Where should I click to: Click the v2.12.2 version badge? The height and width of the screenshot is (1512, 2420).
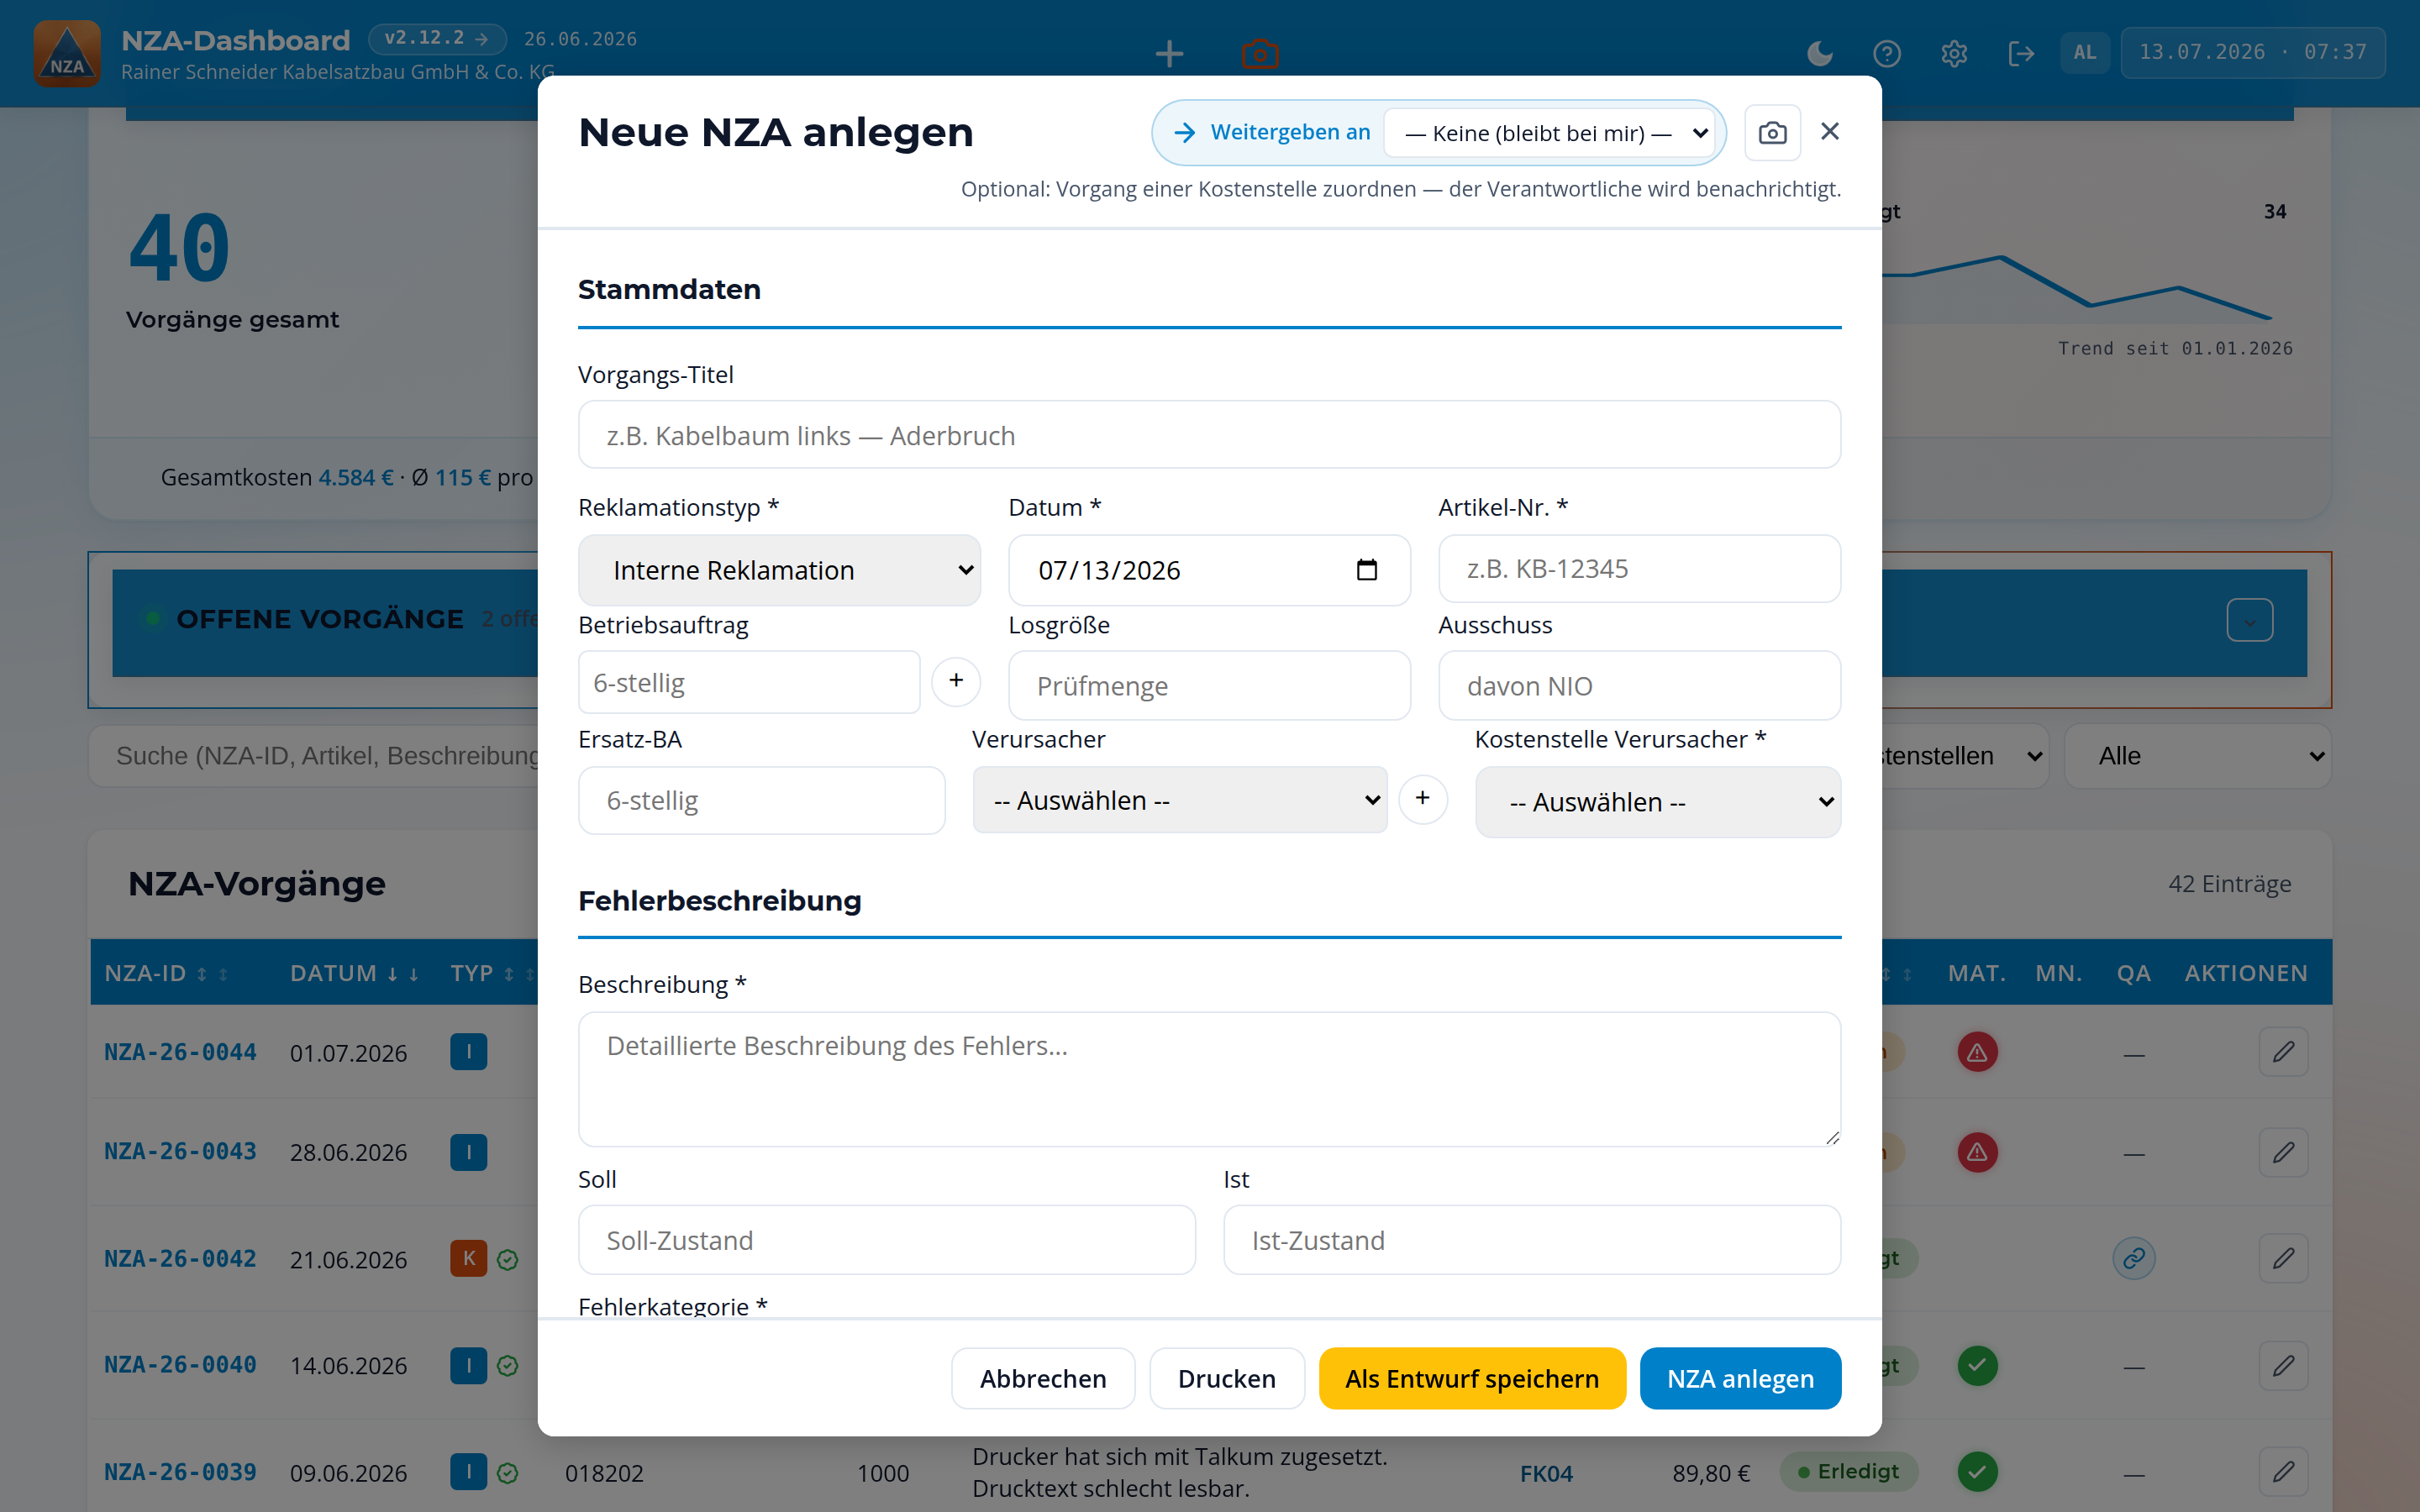[437, 38]
